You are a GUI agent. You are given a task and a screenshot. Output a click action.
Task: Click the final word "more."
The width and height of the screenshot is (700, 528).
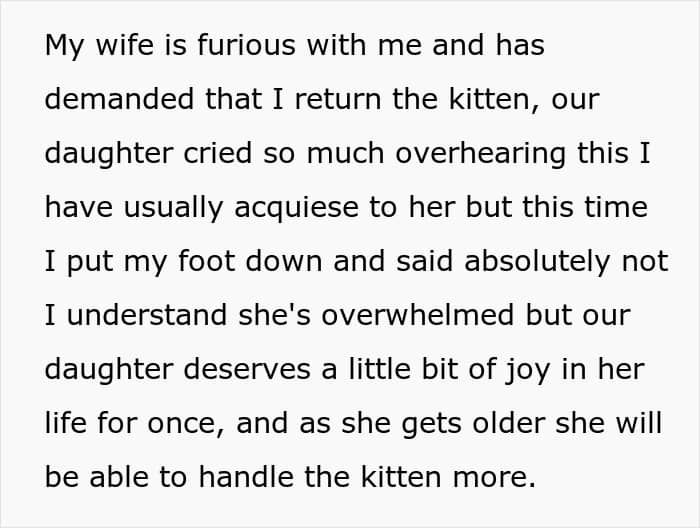click(x=494, y=477)
